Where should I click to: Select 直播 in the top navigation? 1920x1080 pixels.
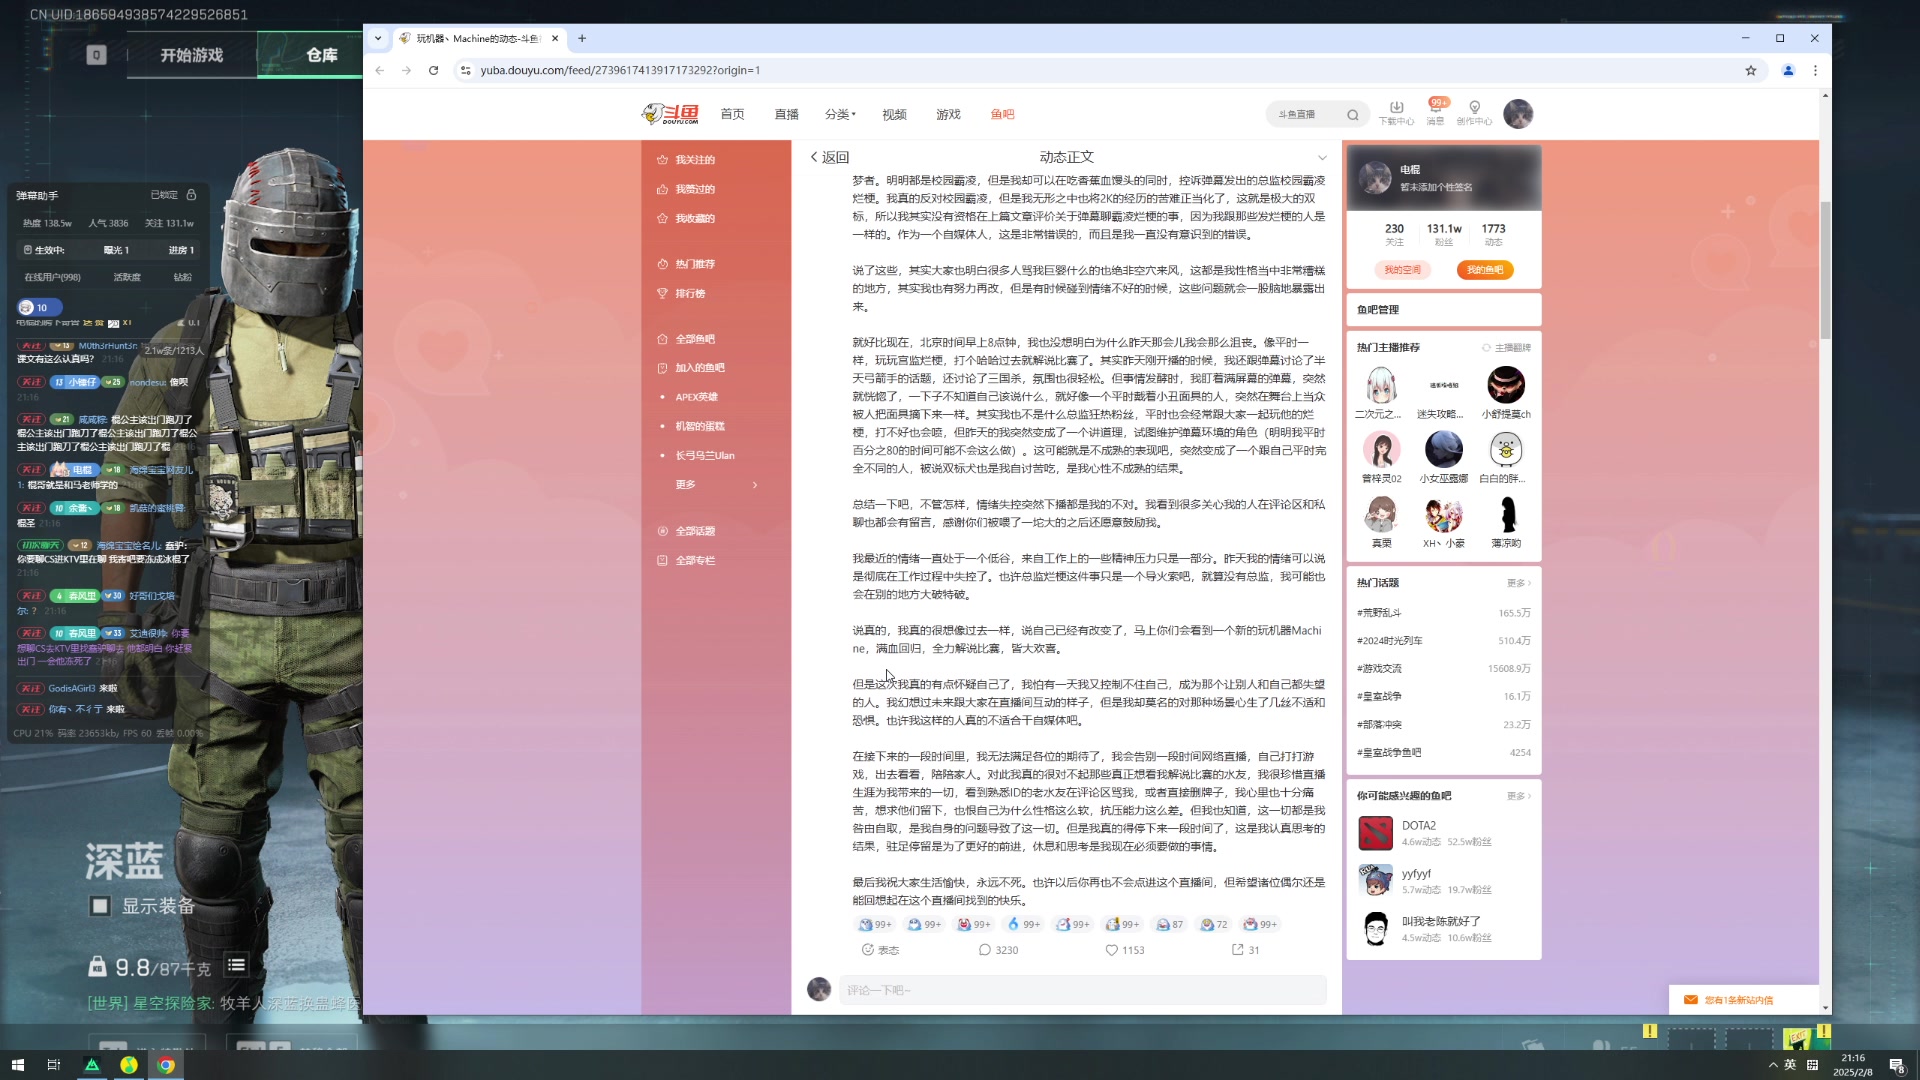pyautogui.click(x=787, y=114)
